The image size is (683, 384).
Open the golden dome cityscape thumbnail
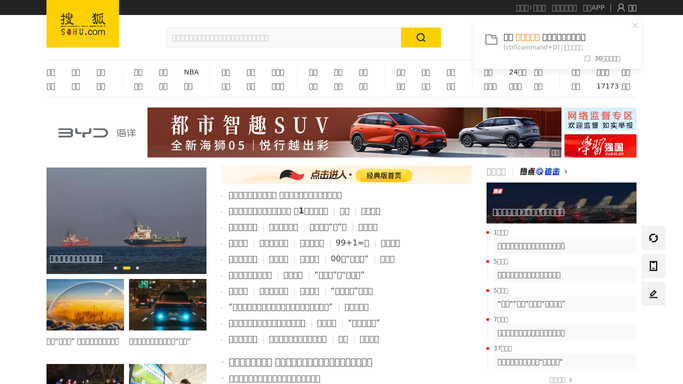coord(85,305)
